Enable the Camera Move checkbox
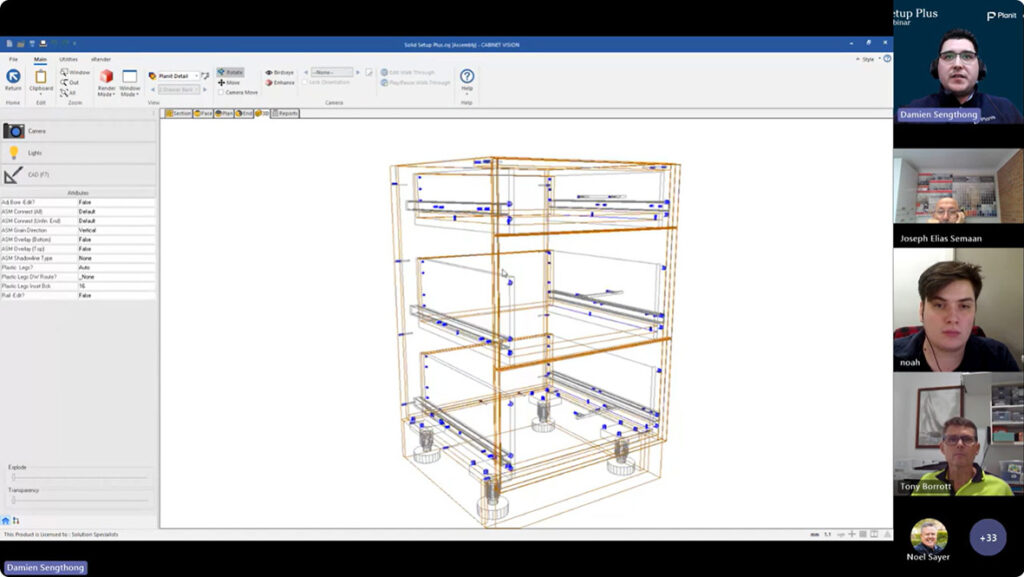 tap(221, 92)
